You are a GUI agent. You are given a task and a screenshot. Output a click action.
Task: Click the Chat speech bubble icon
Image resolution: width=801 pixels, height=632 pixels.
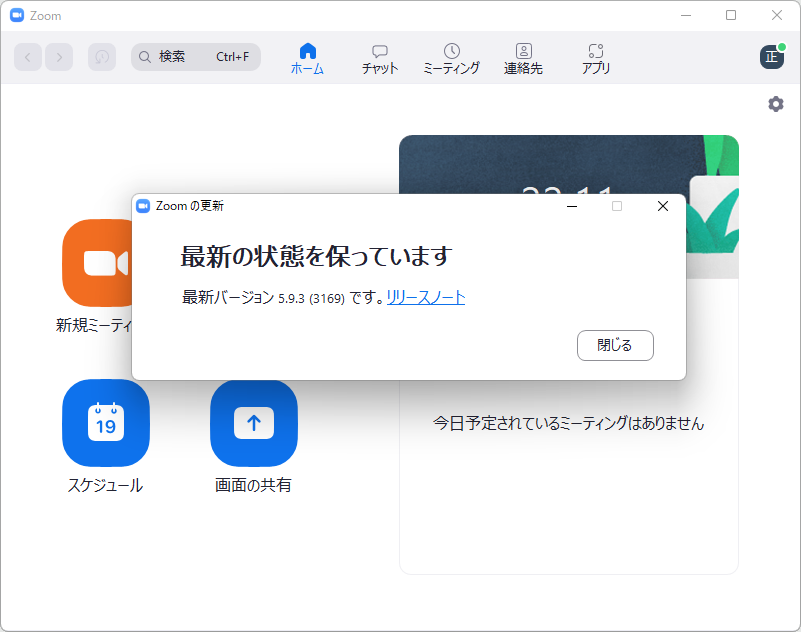(x=379, y=50)
